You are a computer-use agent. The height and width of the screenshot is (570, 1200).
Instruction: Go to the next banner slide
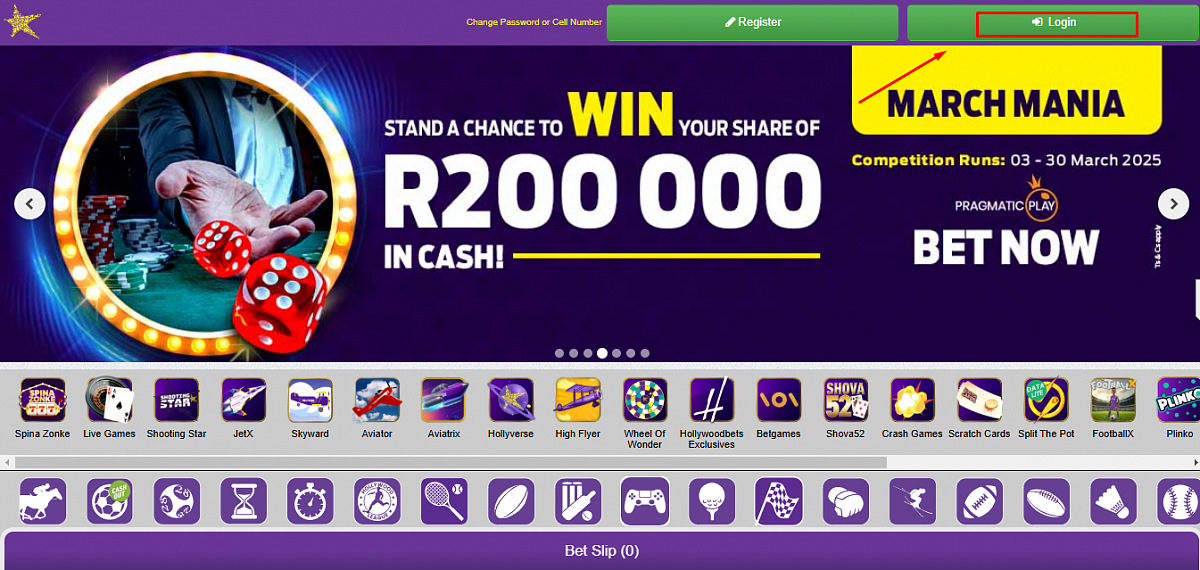pyautogui.click(x=1173, y=203)
